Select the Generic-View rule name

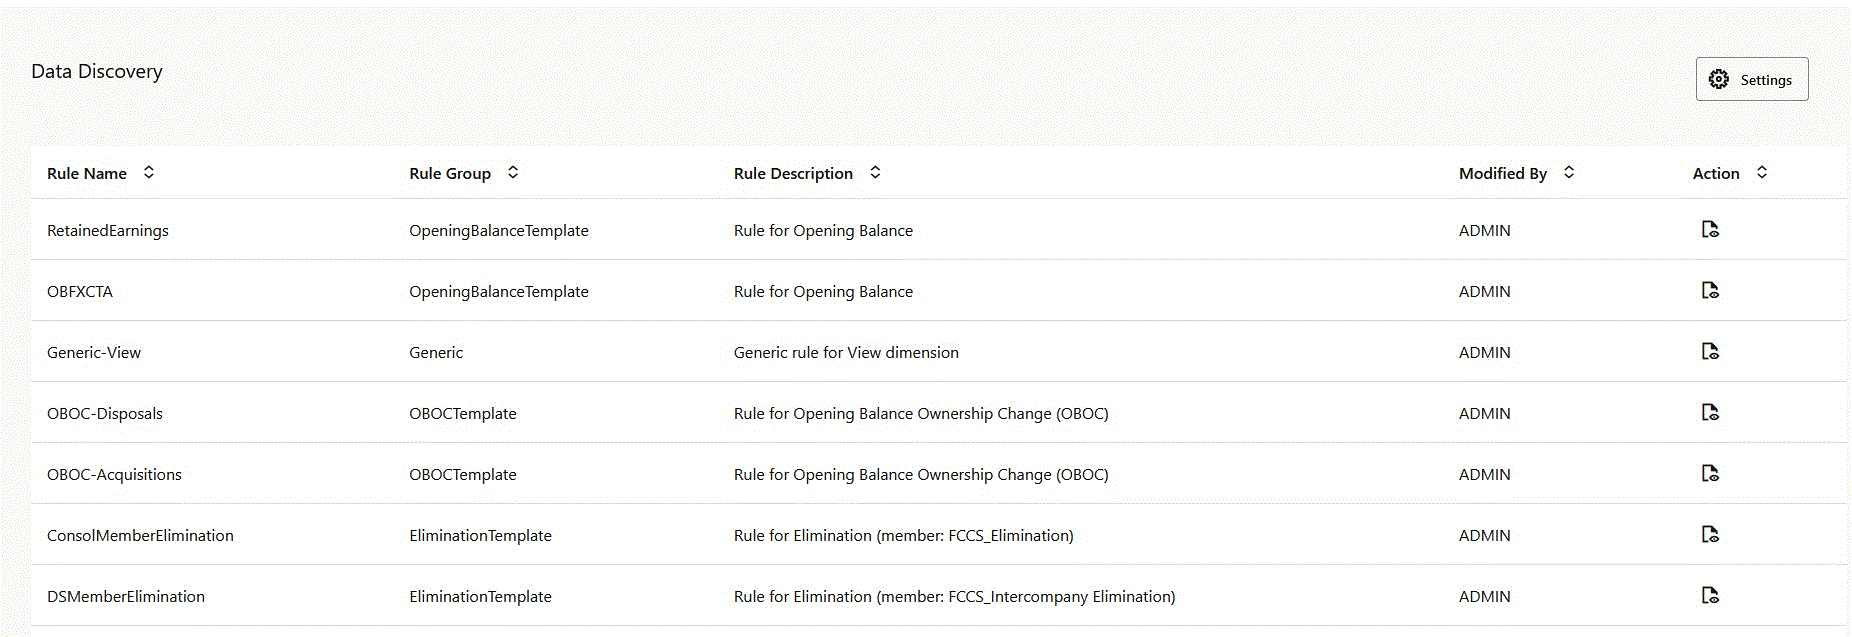coord(94,352)
